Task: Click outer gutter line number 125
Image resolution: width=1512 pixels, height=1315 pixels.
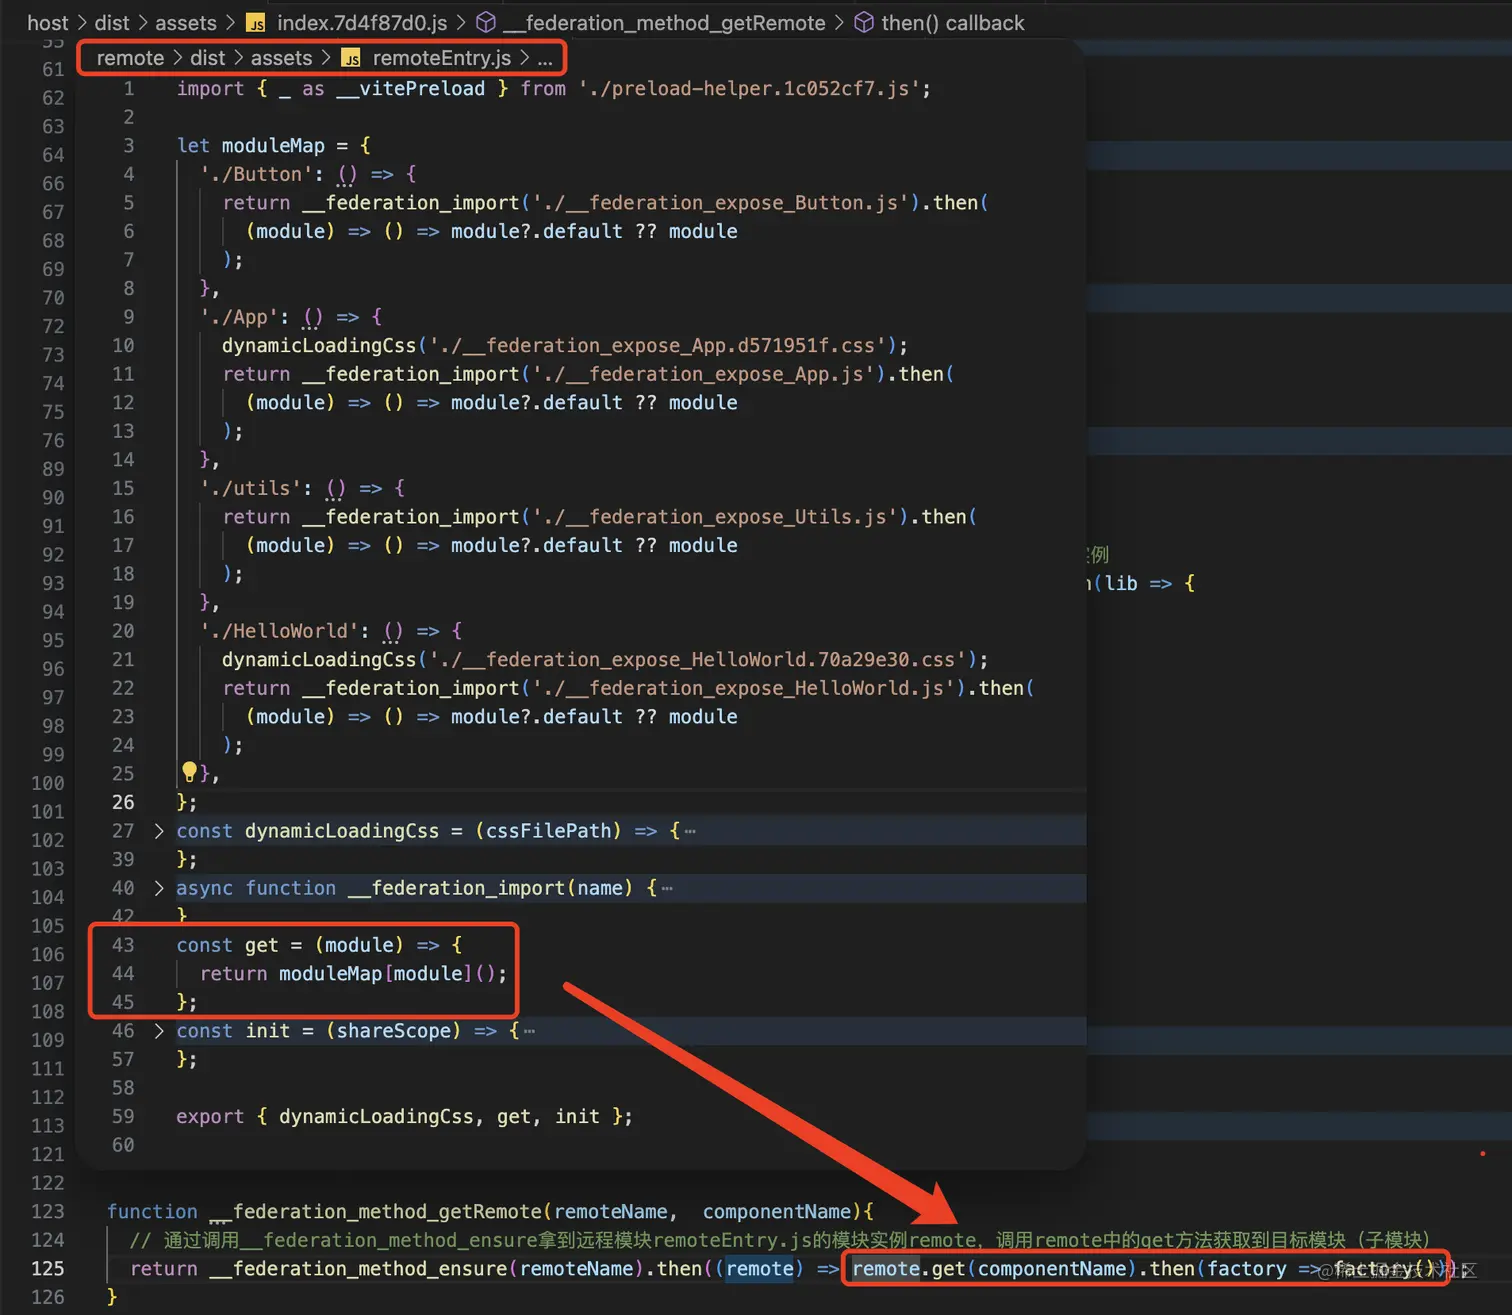Action: pyautogui.click(x=47, y=1268)
